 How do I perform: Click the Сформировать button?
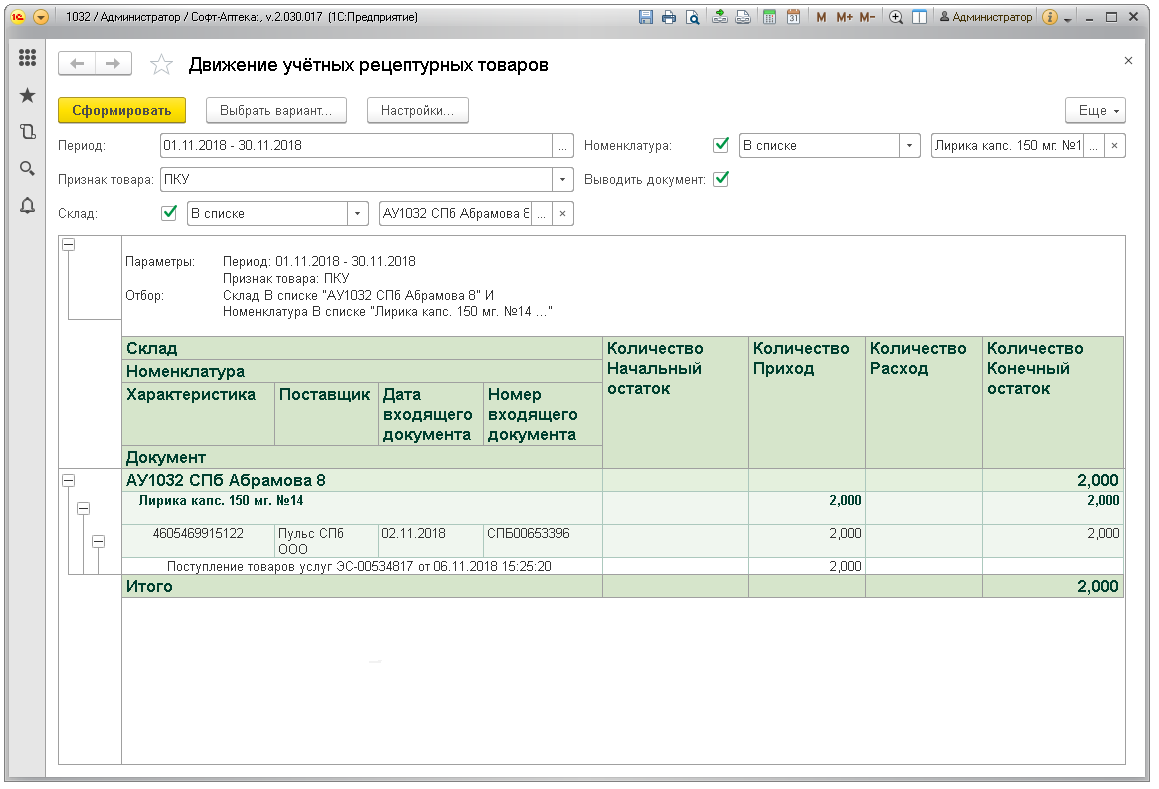(122, 111)
